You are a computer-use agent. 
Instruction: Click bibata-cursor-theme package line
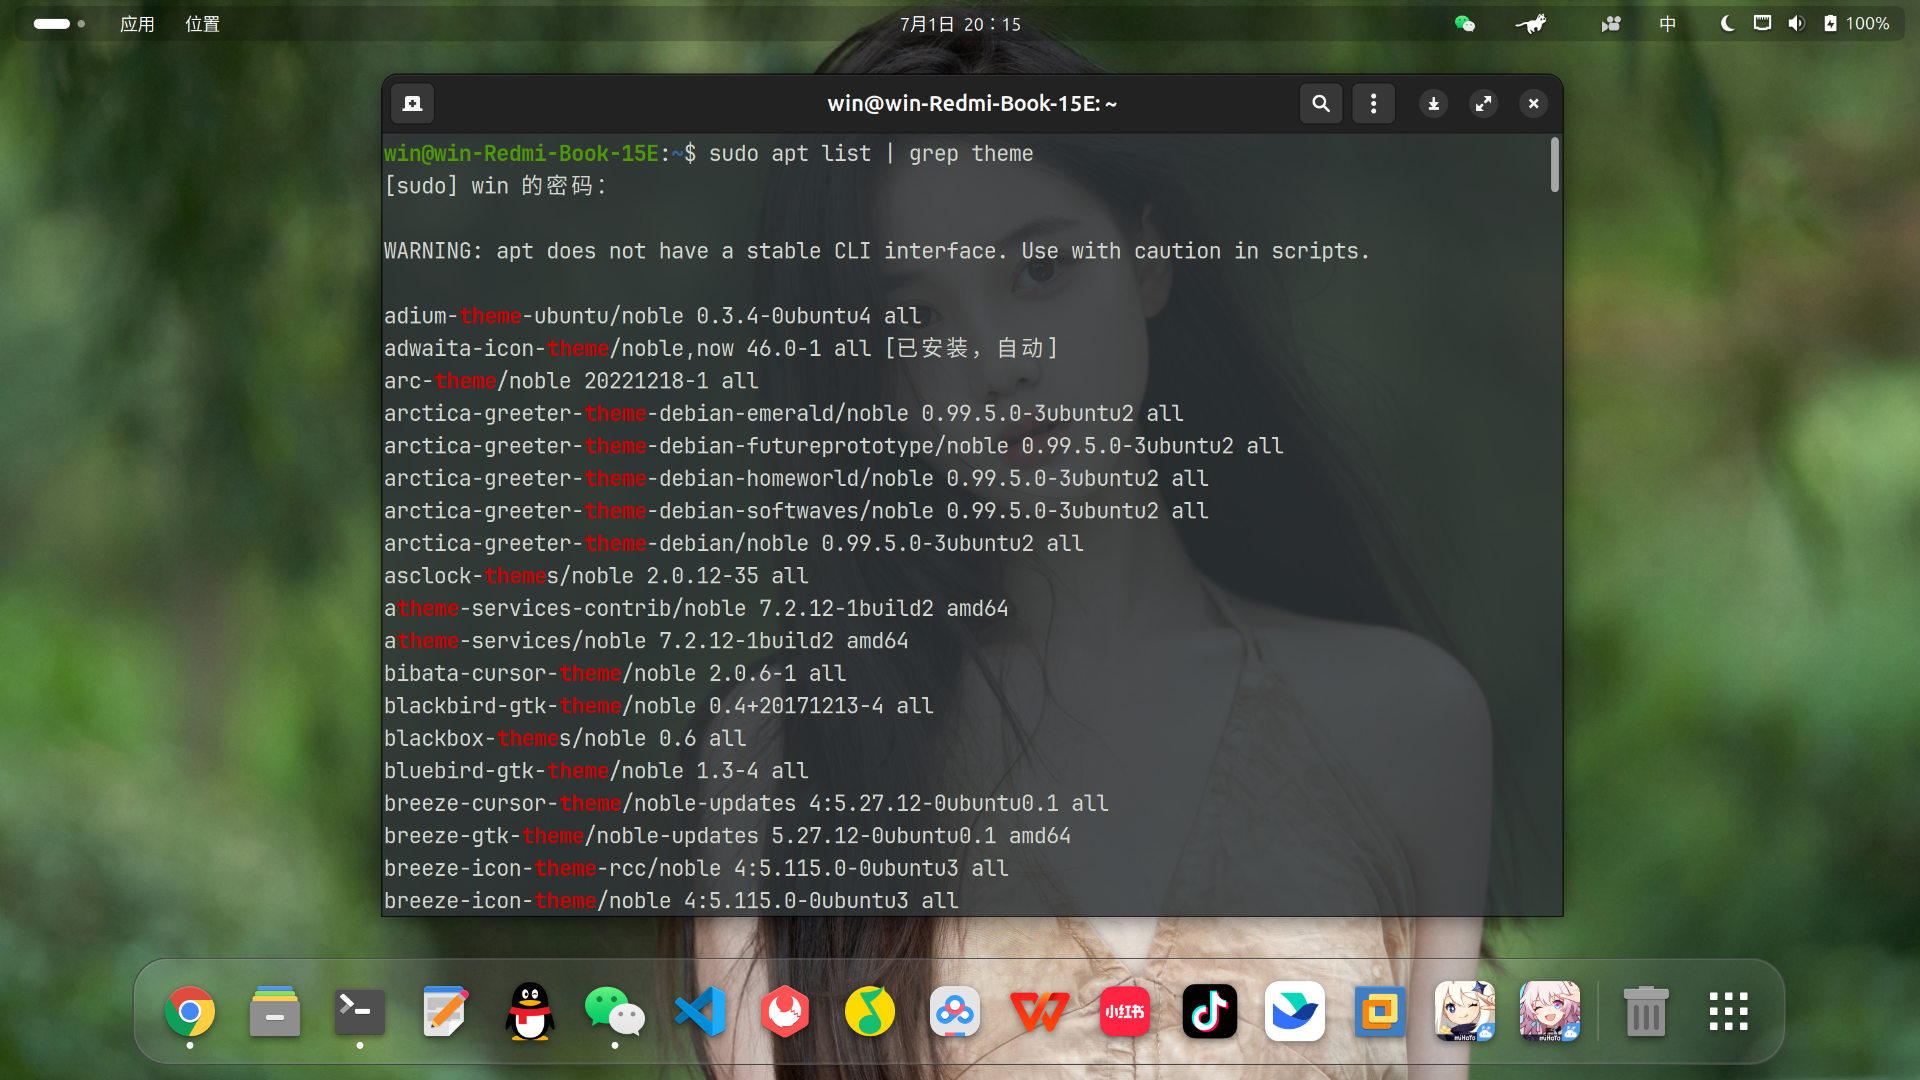[615, 673]
